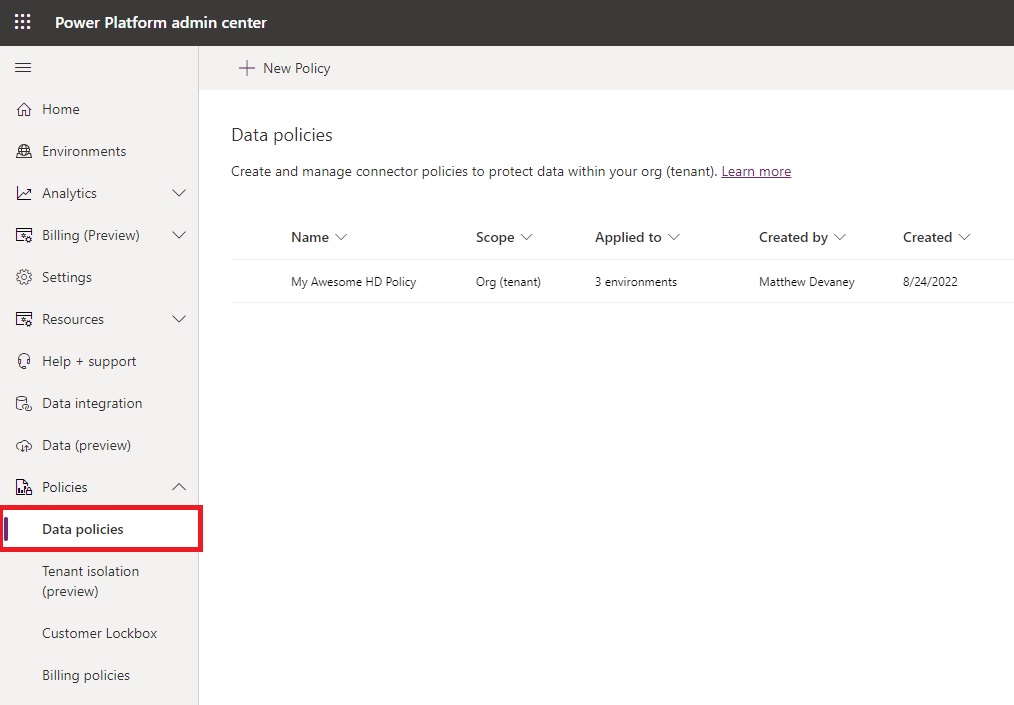Viewport: 1014px width, 705px height.
Task: Open Data (preview) page
Action: (99, 446)
